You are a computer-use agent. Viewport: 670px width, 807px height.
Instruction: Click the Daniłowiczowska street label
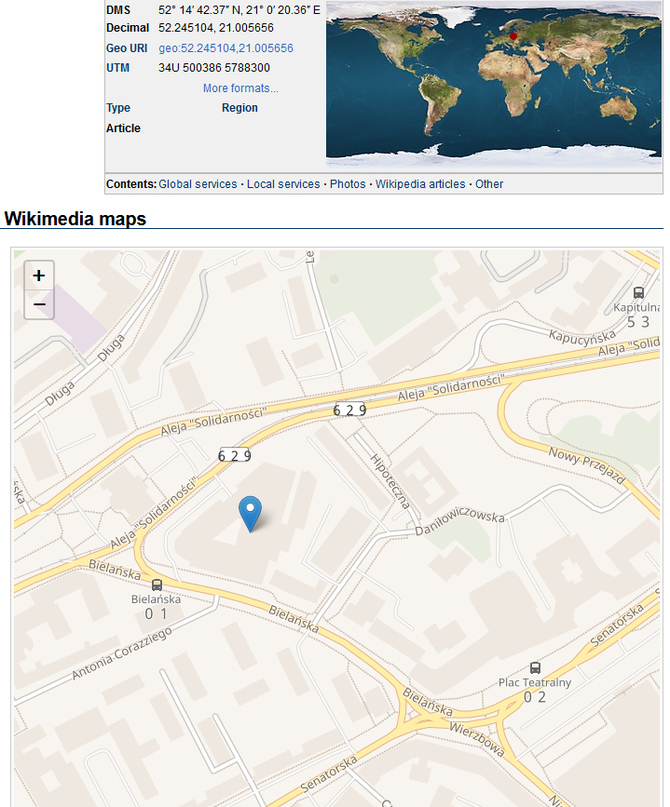tap(460, 522)
